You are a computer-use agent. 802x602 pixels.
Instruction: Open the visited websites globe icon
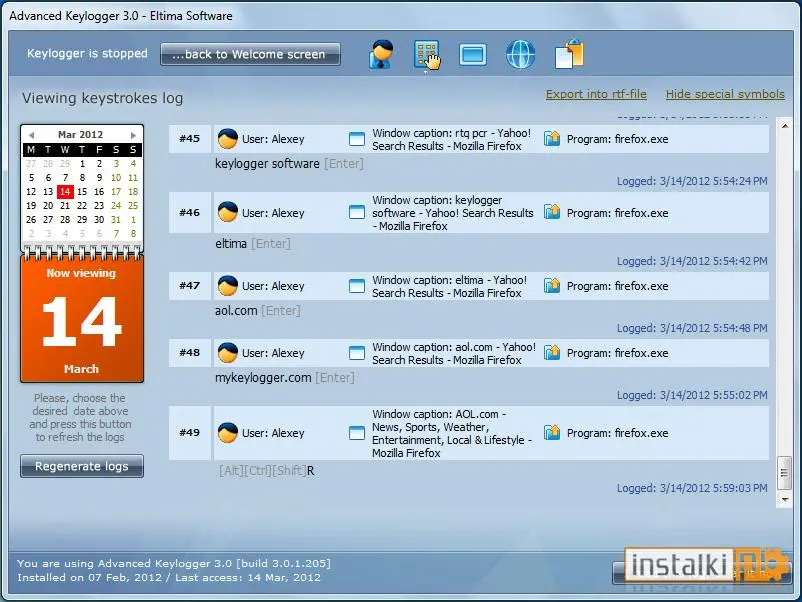tap(520, 54)
